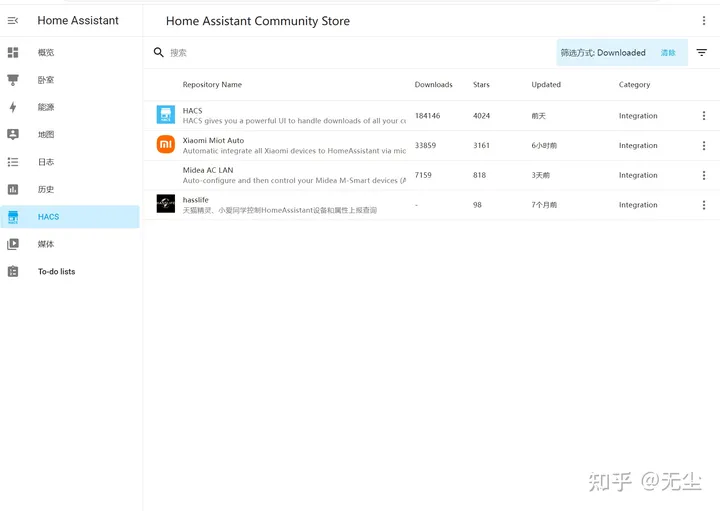720x511 pixels.
Task: Open the 地图 map icon in sidebar
Action: pyautogui.click(x=13, y=134)
